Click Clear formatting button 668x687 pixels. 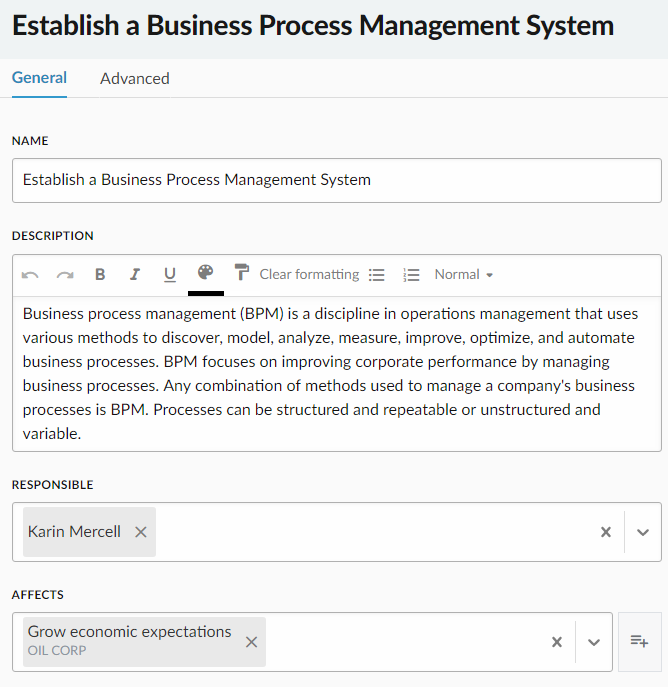coord(309,274)
